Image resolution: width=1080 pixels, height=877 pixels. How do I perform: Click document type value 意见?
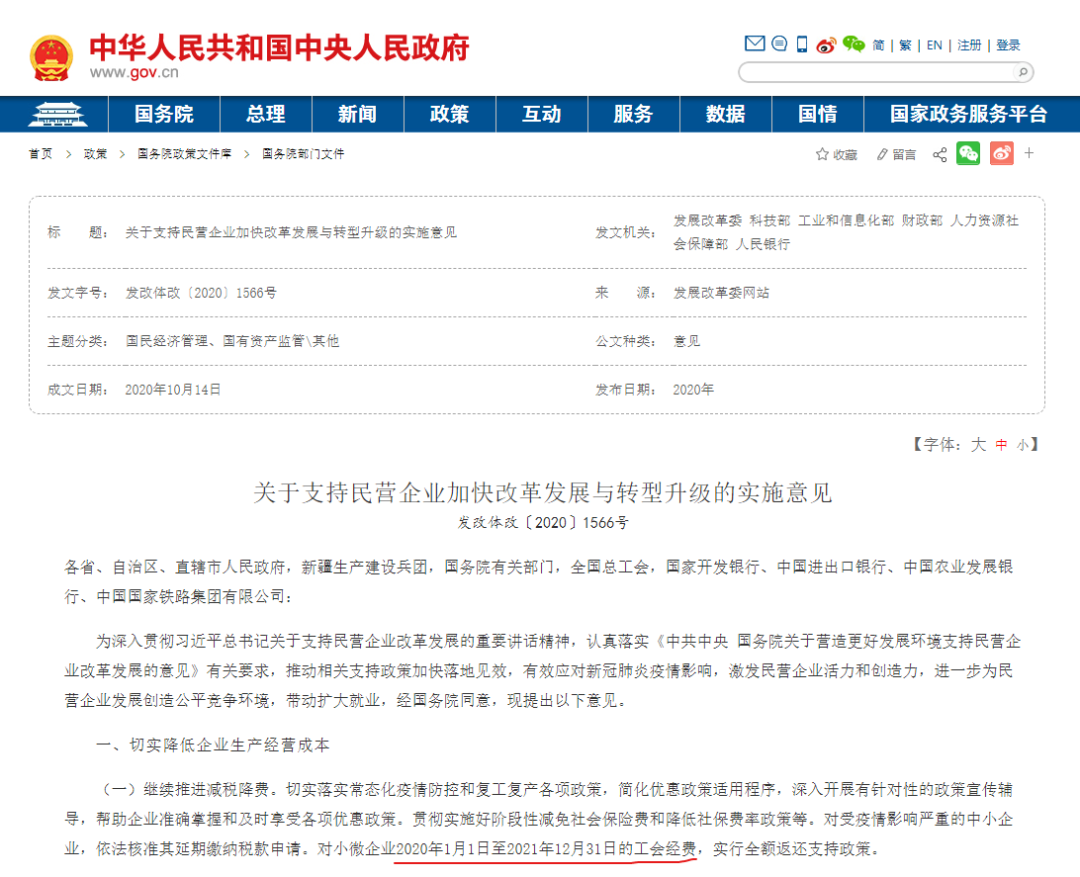[x=687, y=341]
